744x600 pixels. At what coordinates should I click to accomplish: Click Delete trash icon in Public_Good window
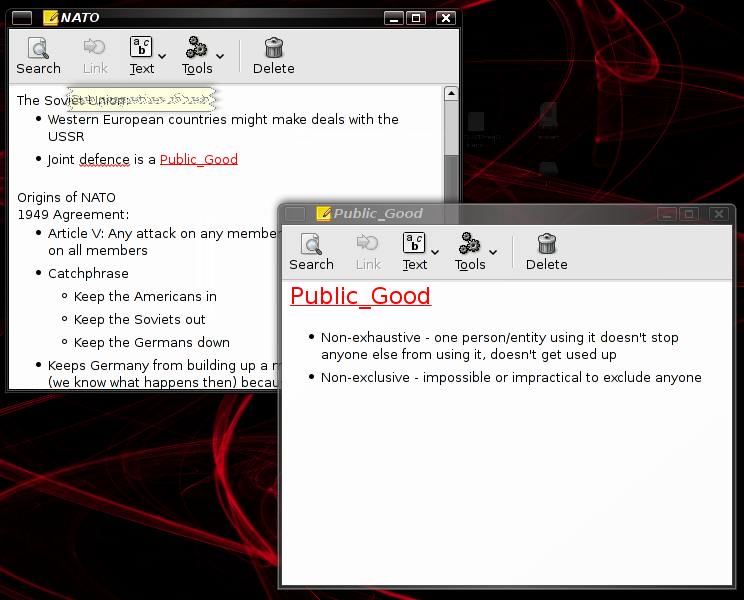tap(547, 243)
